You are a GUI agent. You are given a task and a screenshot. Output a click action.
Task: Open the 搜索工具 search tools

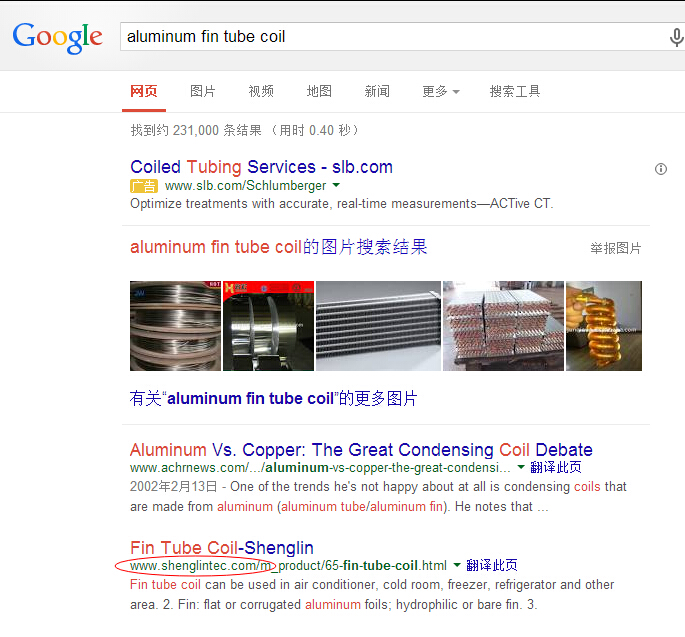(515, 91)
